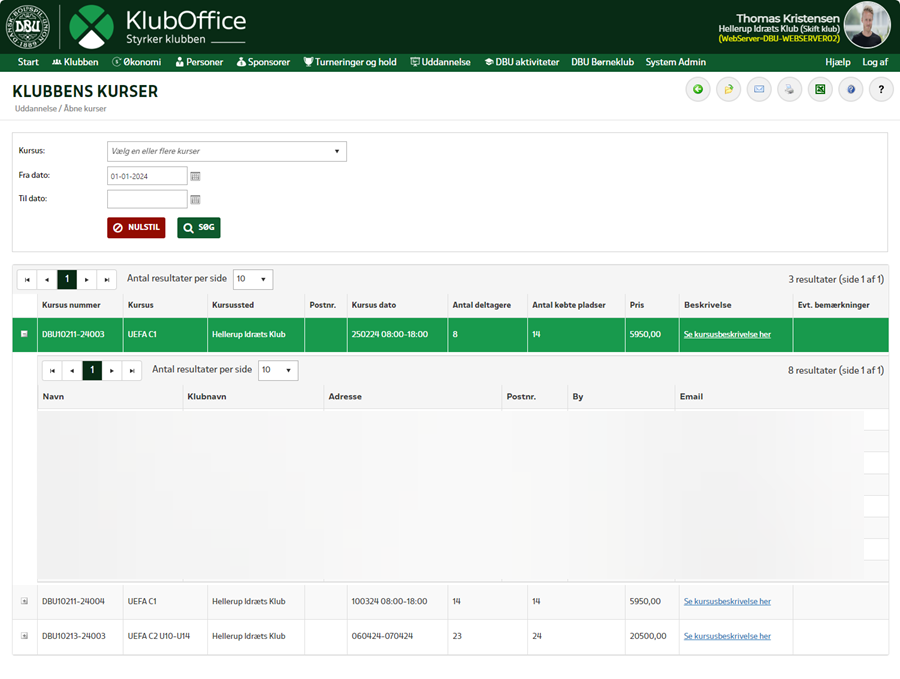This screenshot has height=679, width=900.
Task: Open course list results per page dropdown
Action: (253, 279)
